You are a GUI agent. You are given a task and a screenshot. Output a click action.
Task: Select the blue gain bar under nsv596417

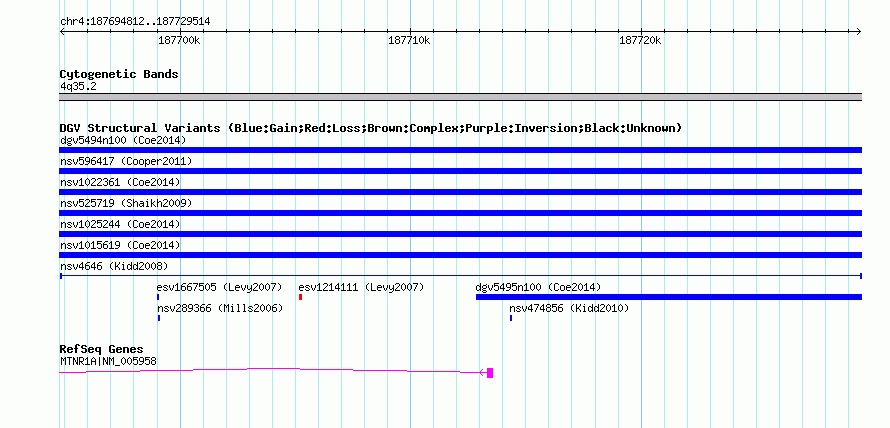(x=460, y=171)
